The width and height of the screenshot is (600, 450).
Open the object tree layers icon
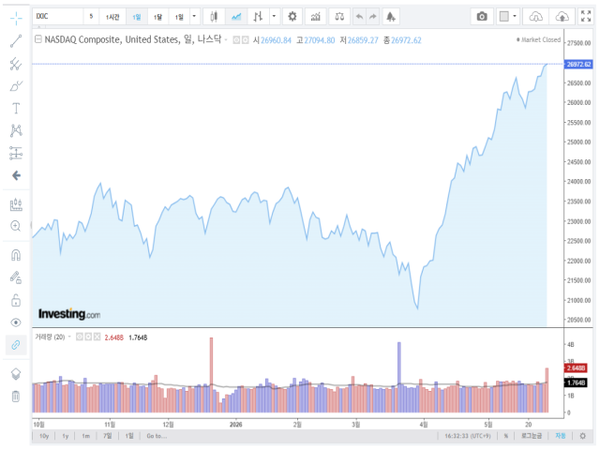click(x=16, y=374)
